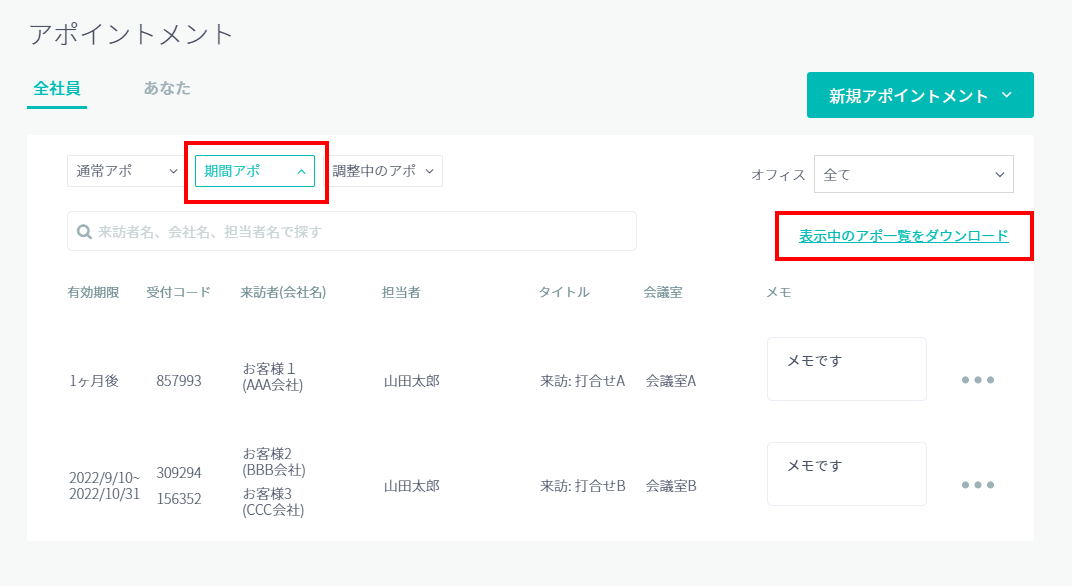The image size is (1072, 586).
Task: Open the 調整中のアポ dropdown
Action: tap(384, 171)
